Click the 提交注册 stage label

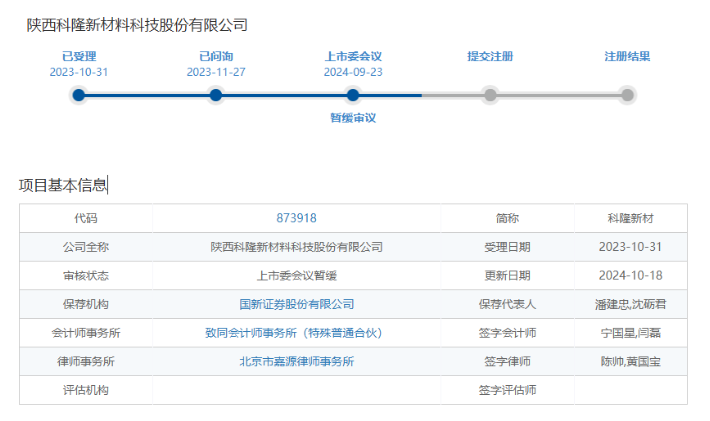click(490, 57)
